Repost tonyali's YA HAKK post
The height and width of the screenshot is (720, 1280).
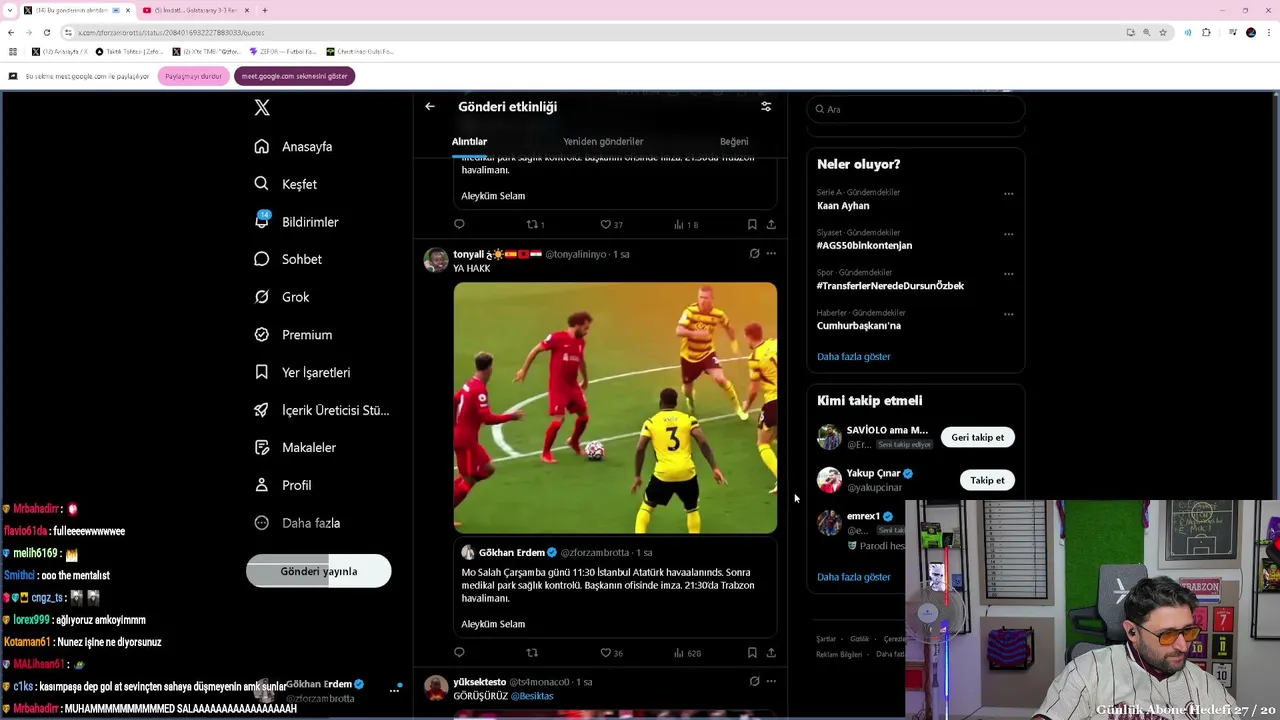click(532, 653)
